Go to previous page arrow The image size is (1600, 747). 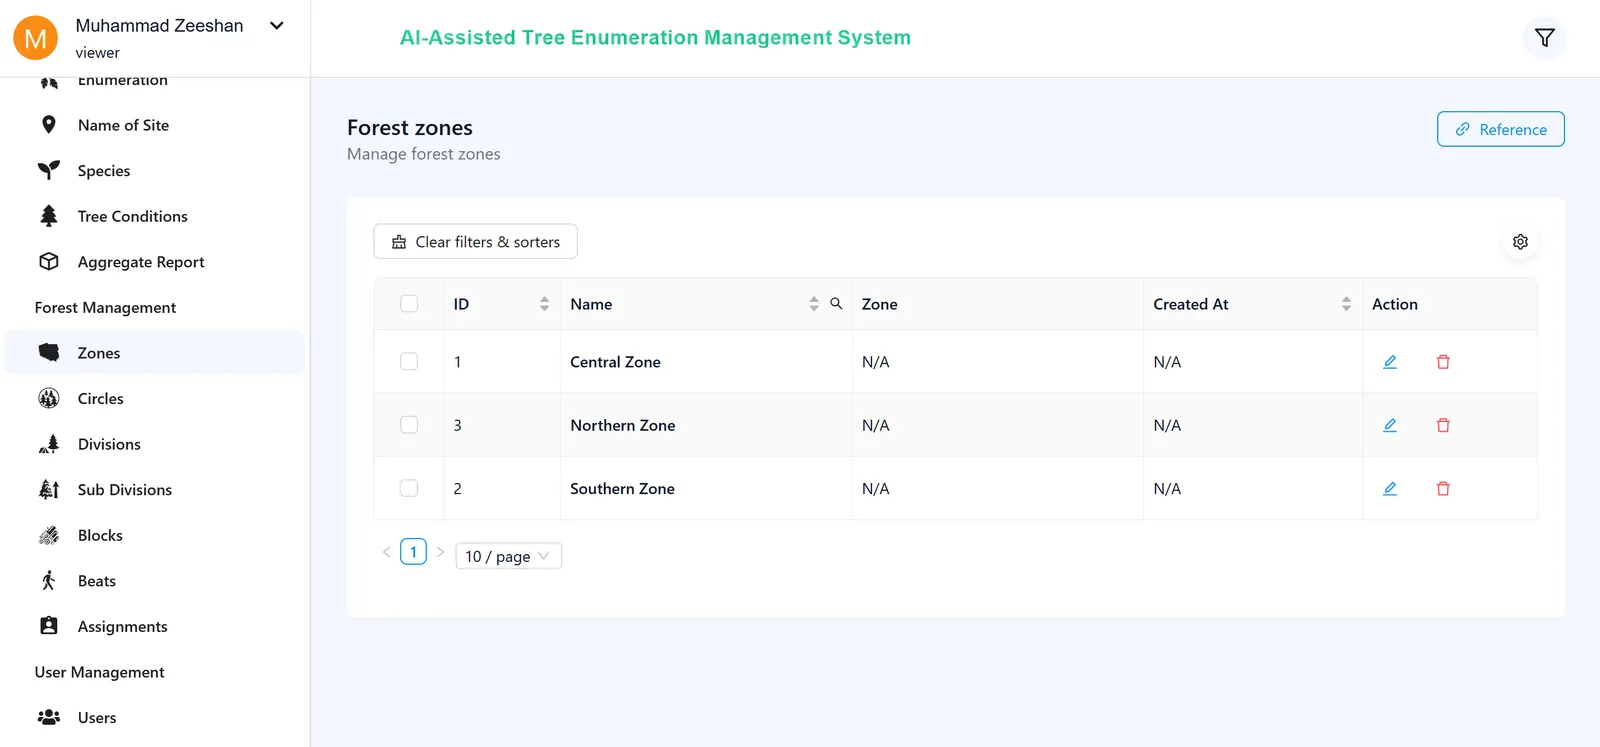coord(386,552)
